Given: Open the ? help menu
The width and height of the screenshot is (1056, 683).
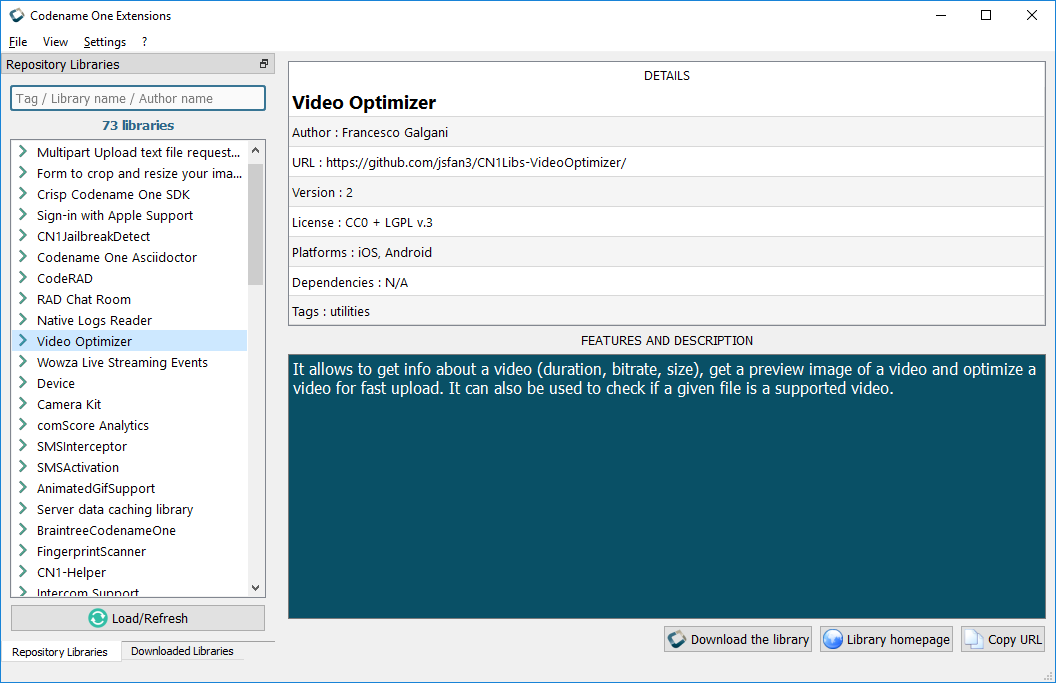Looking at the screenshot, I should point(144,42).
